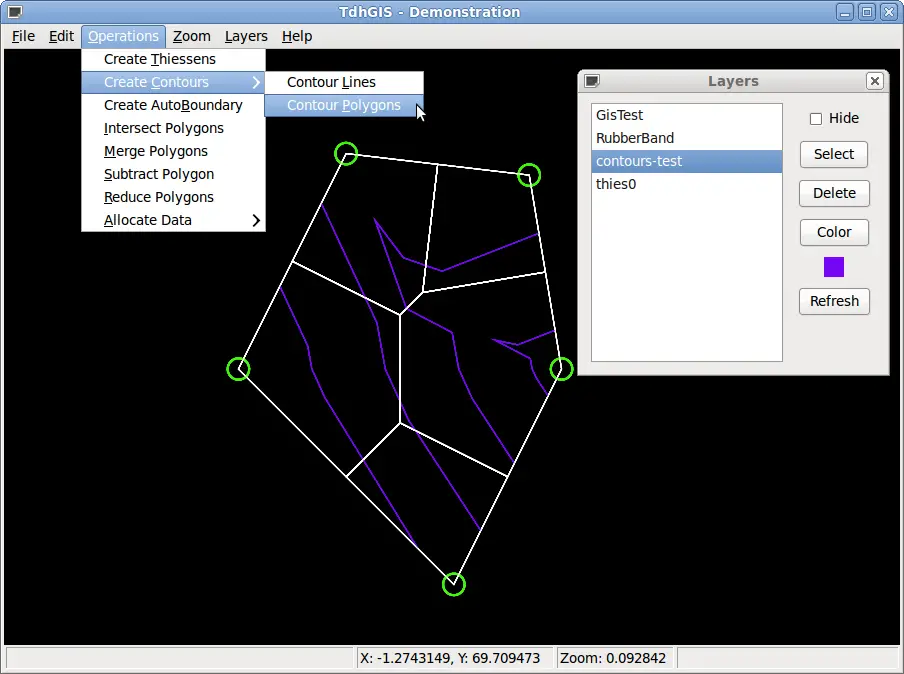This screenshot has width=904, height=674.
Task: Select Reduce Polygons
Action: click(x=174, y=197)
